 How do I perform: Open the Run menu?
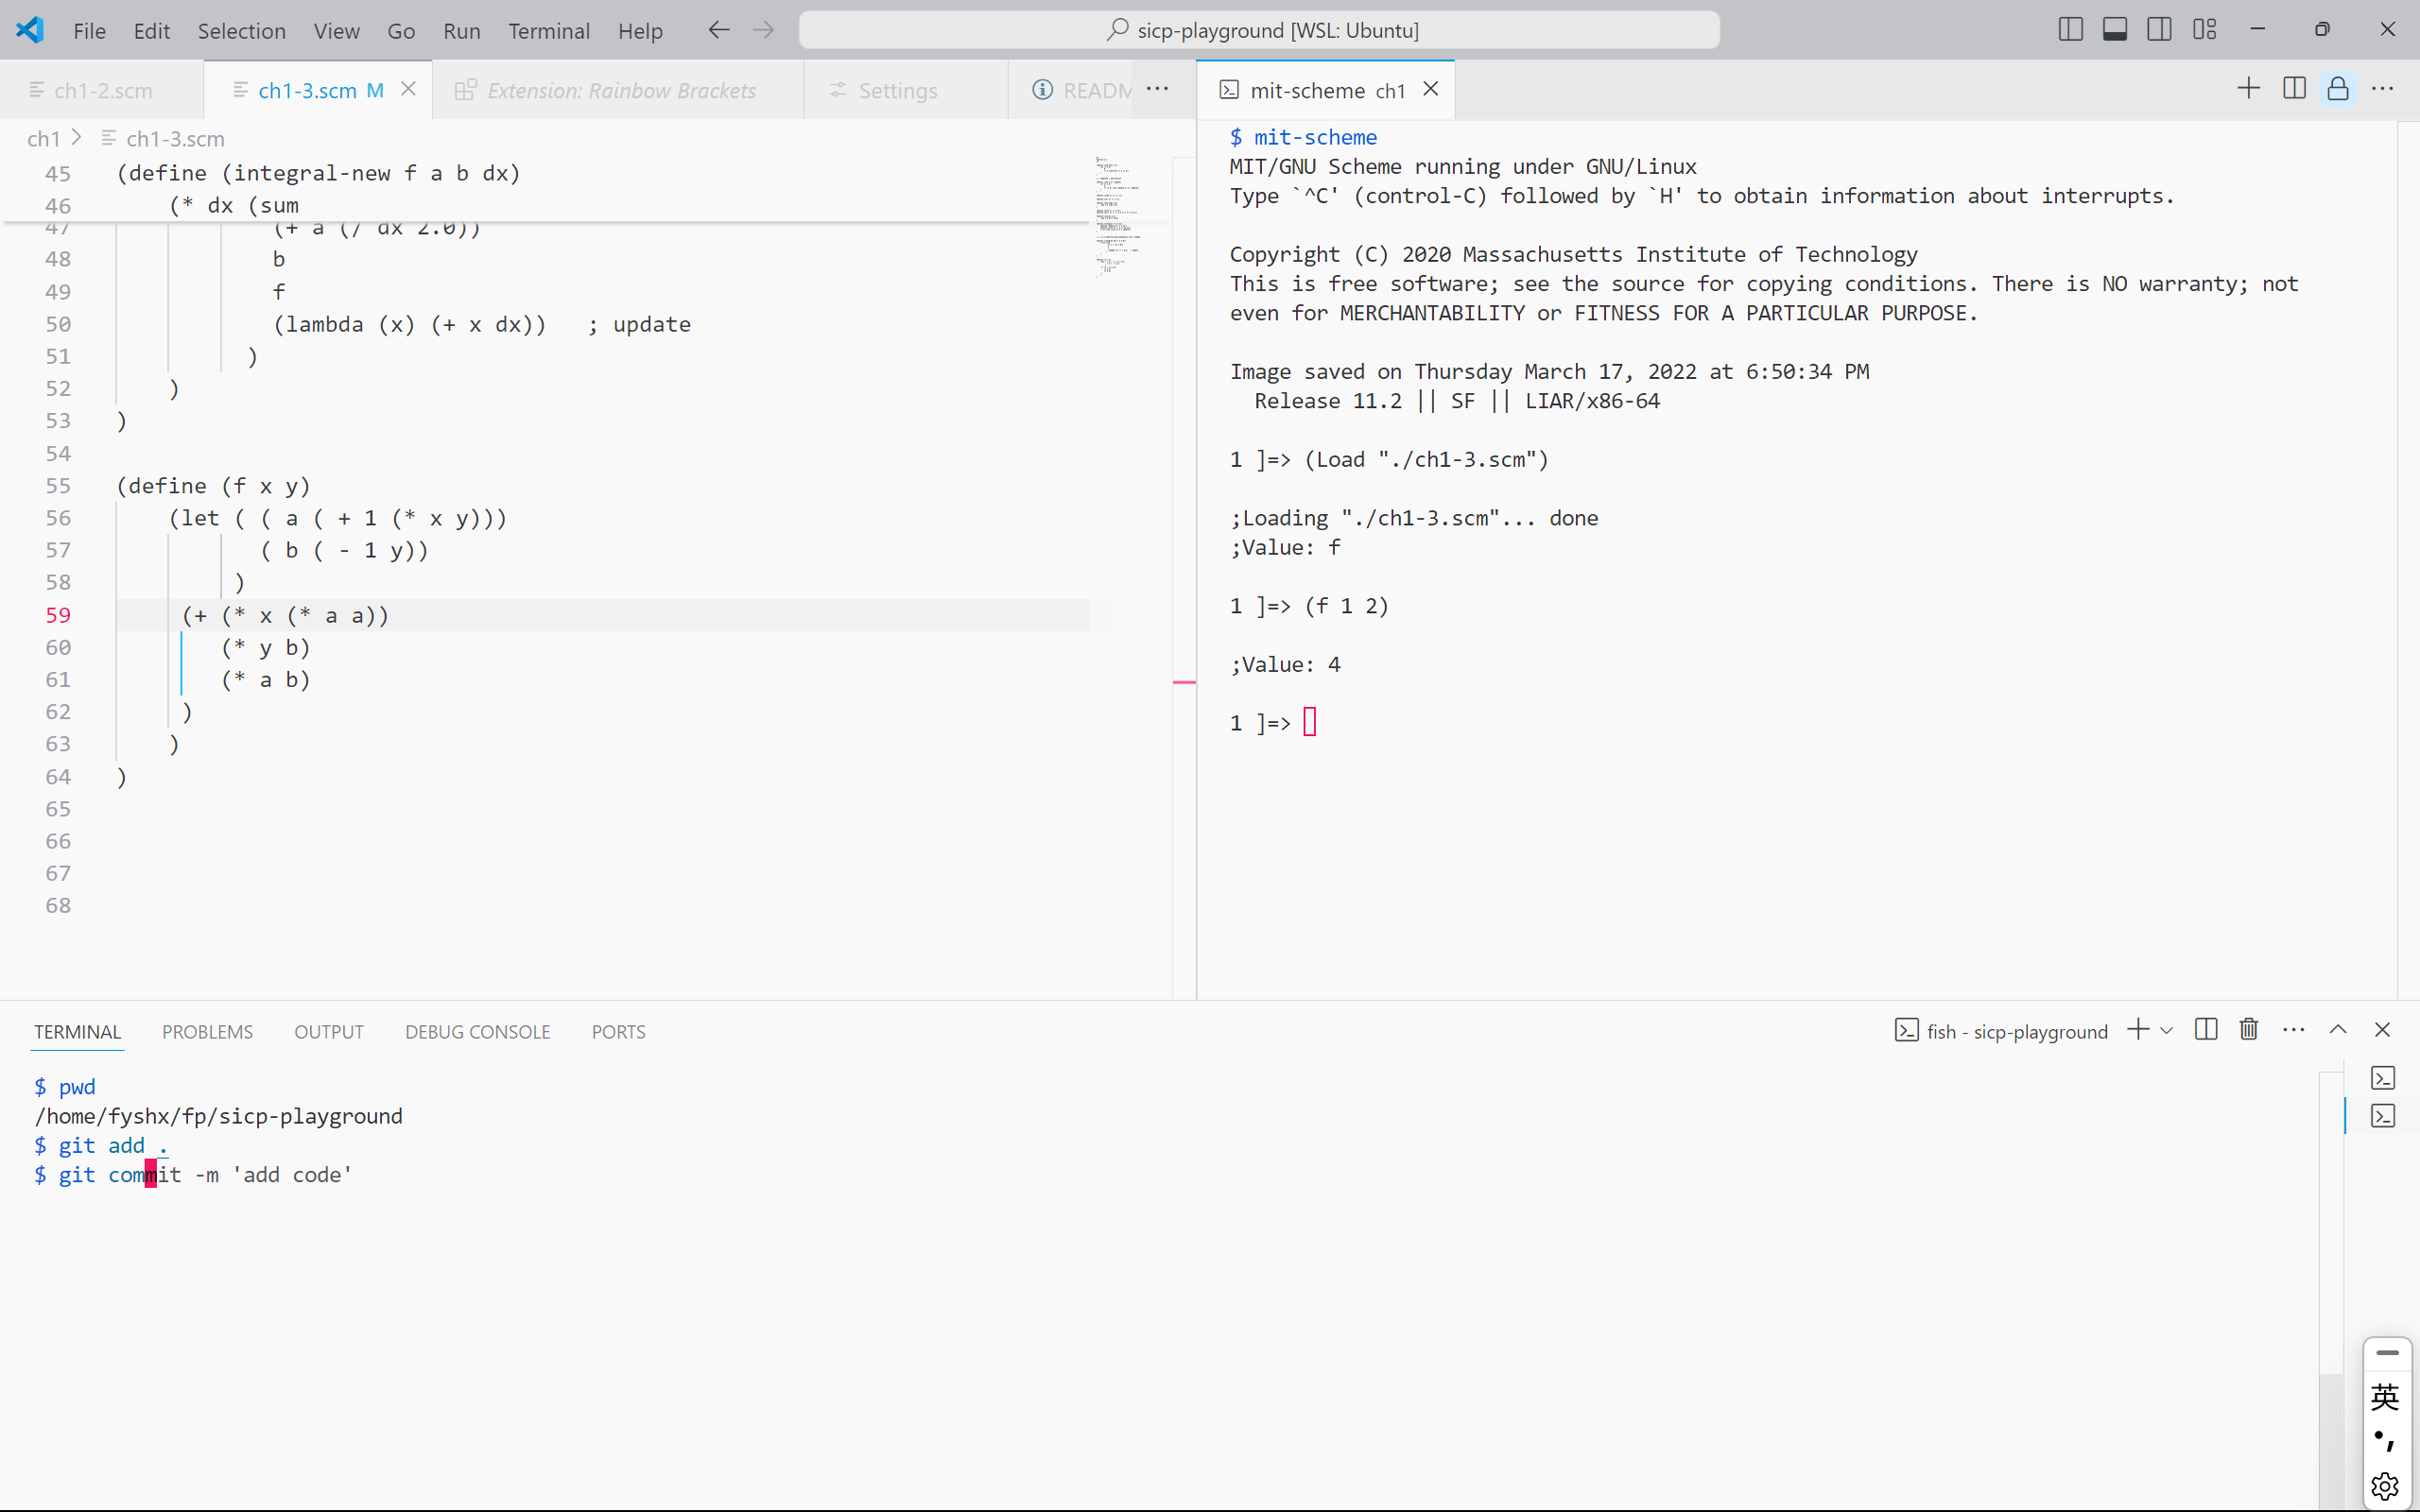coord(461,31)
